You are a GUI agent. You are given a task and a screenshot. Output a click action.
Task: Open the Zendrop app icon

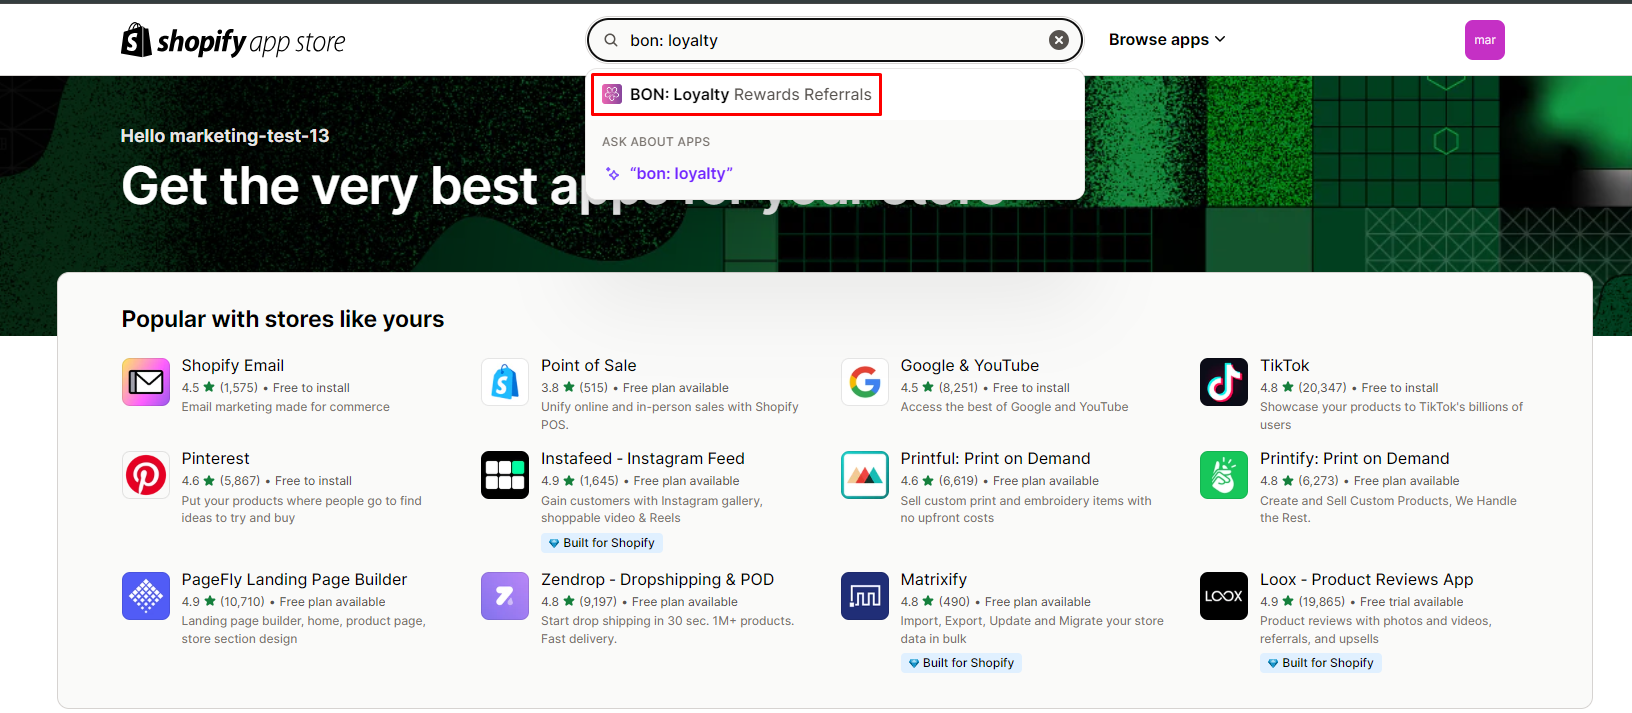(505, 596)
